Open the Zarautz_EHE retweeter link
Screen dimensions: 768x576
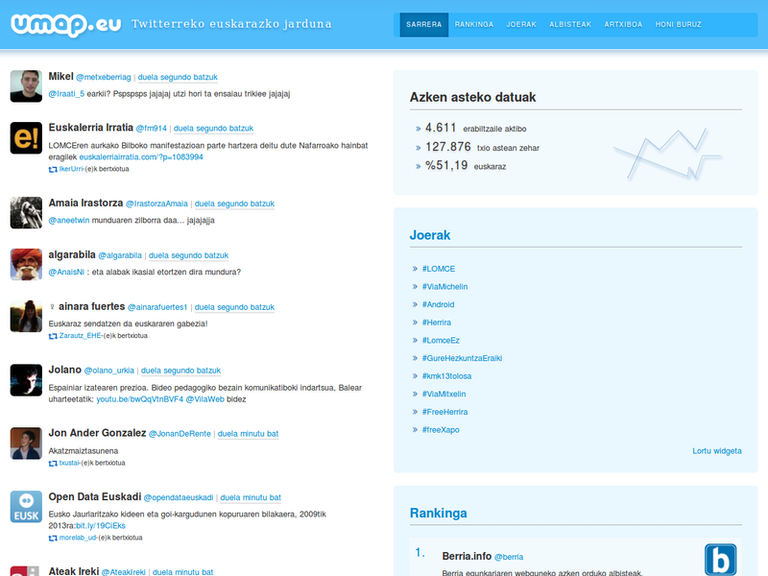(80, 336)
